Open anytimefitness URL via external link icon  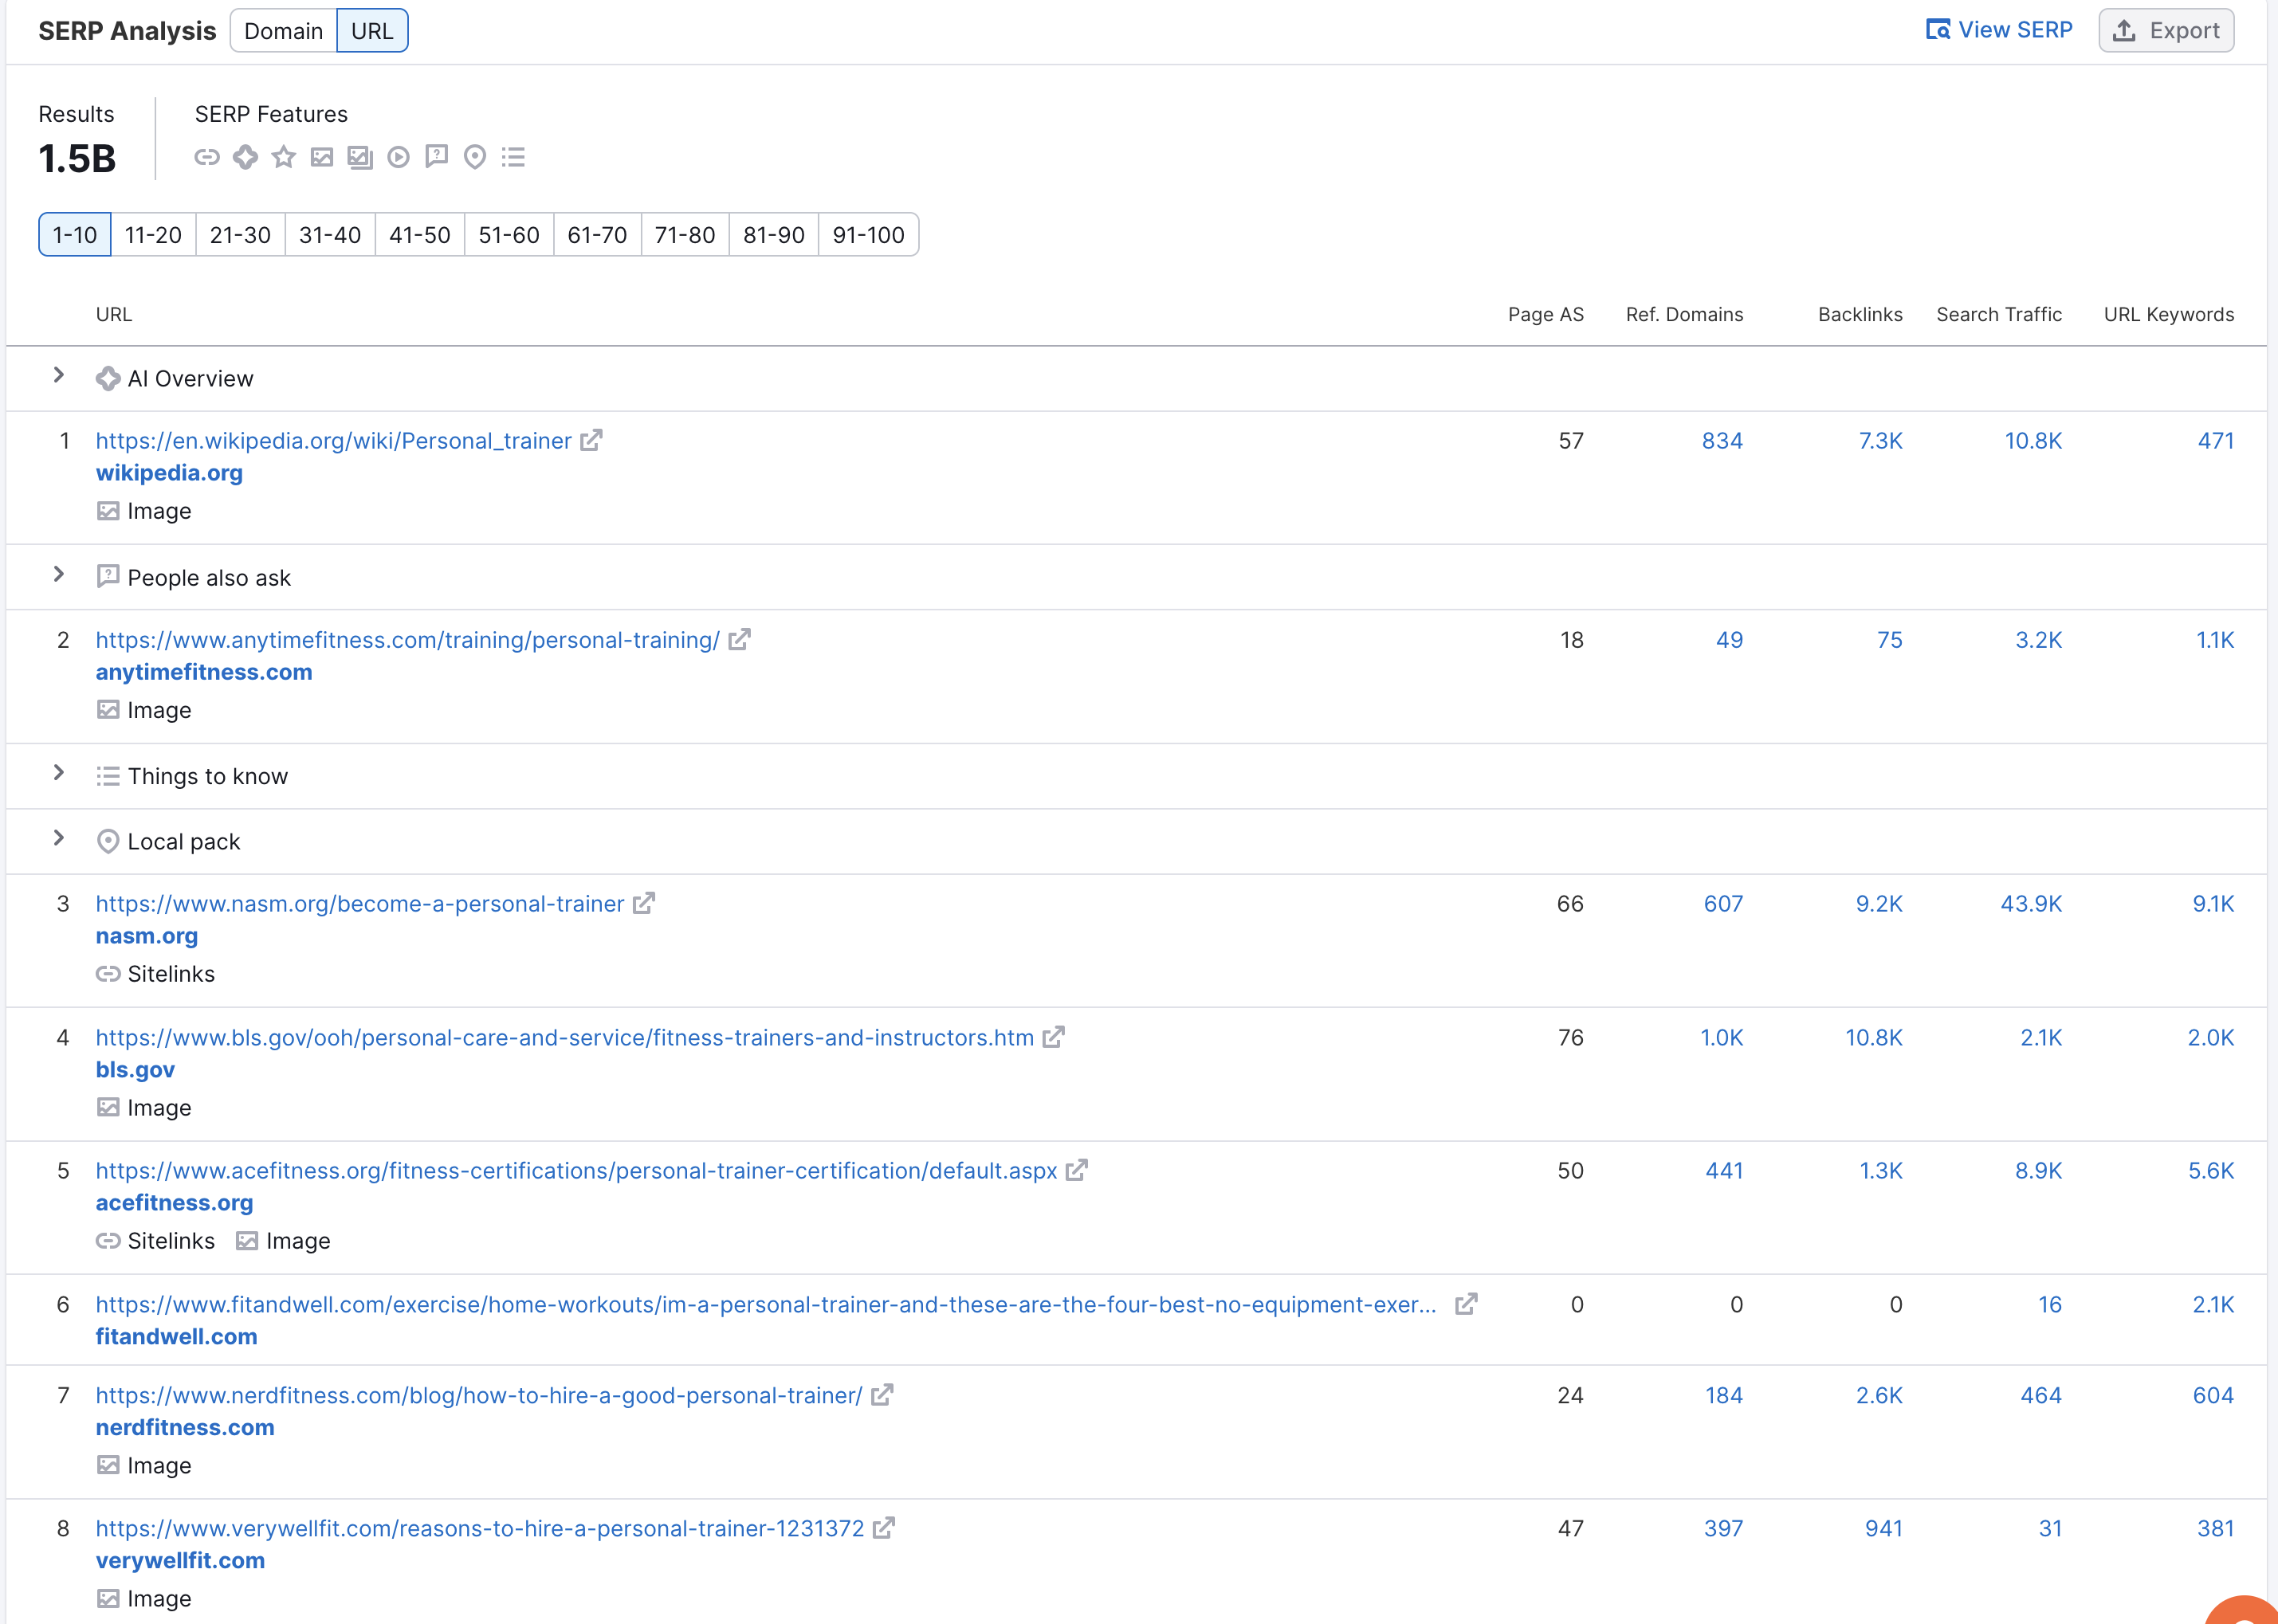pos(739,640)
